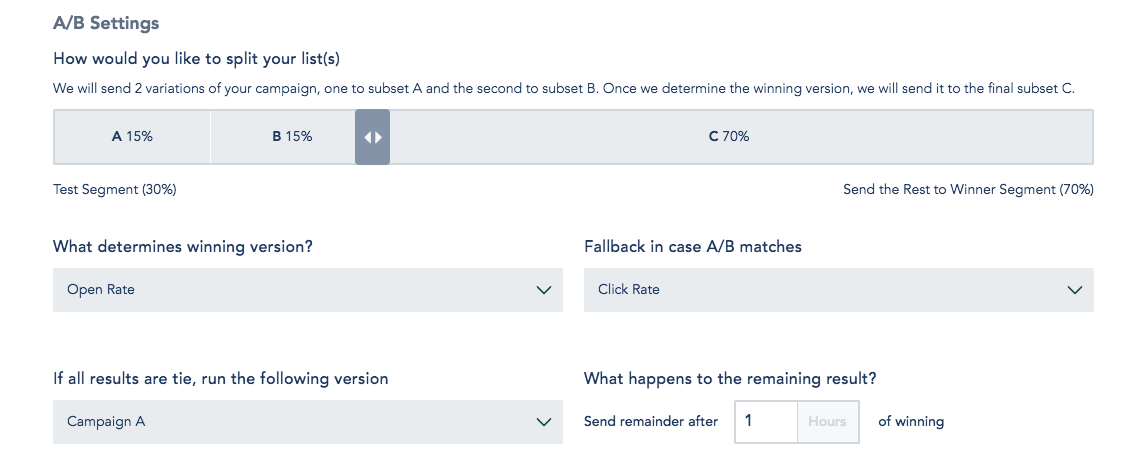The width and height of the screenshot is (1144, 473).
Task: Click the "If all results are tie" label
Action: 221,379
